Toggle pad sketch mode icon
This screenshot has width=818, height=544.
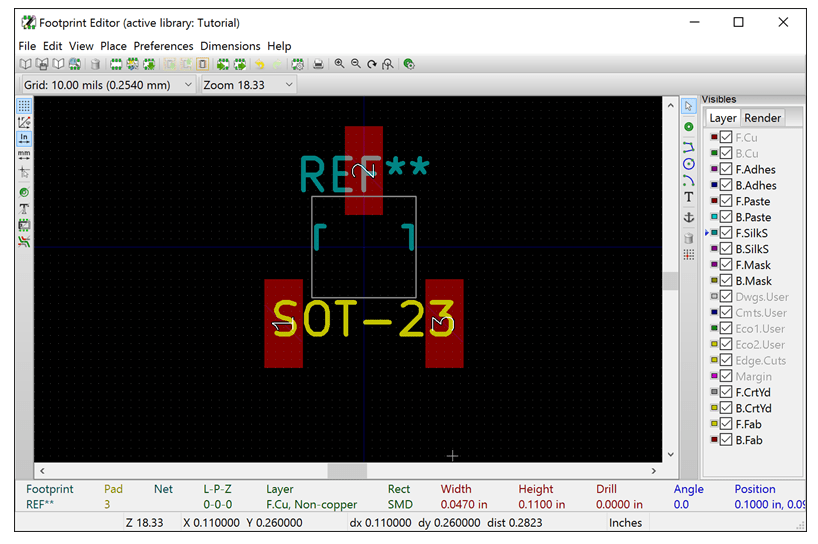click(x=24, y=192)
